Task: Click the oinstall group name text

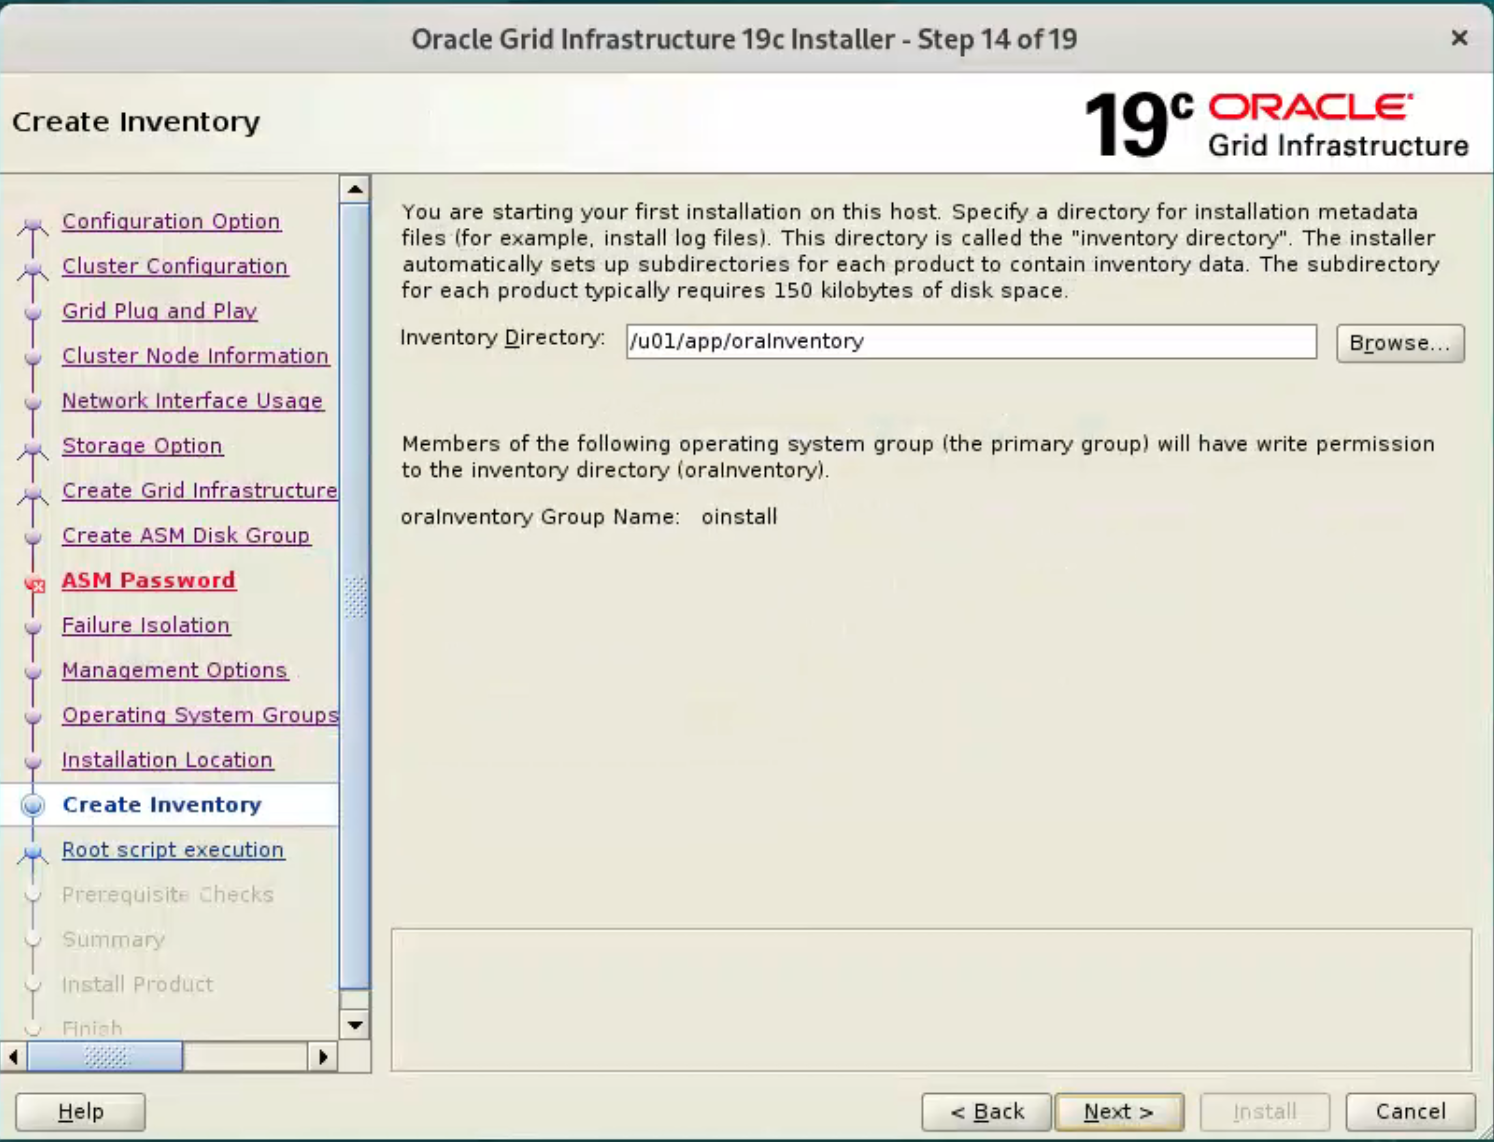Action: pyautogui.click(x=739, y=517)
